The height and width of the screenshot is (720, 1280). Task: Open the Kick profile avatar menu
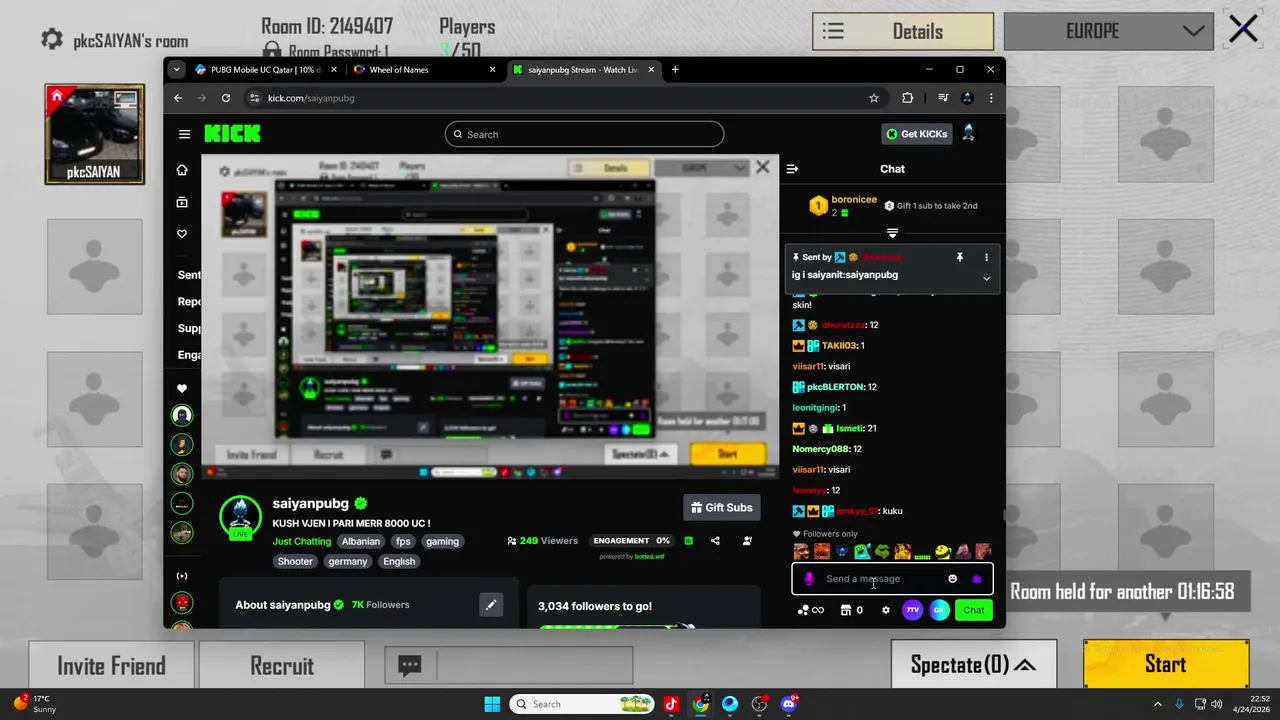(x=968, y=134)
